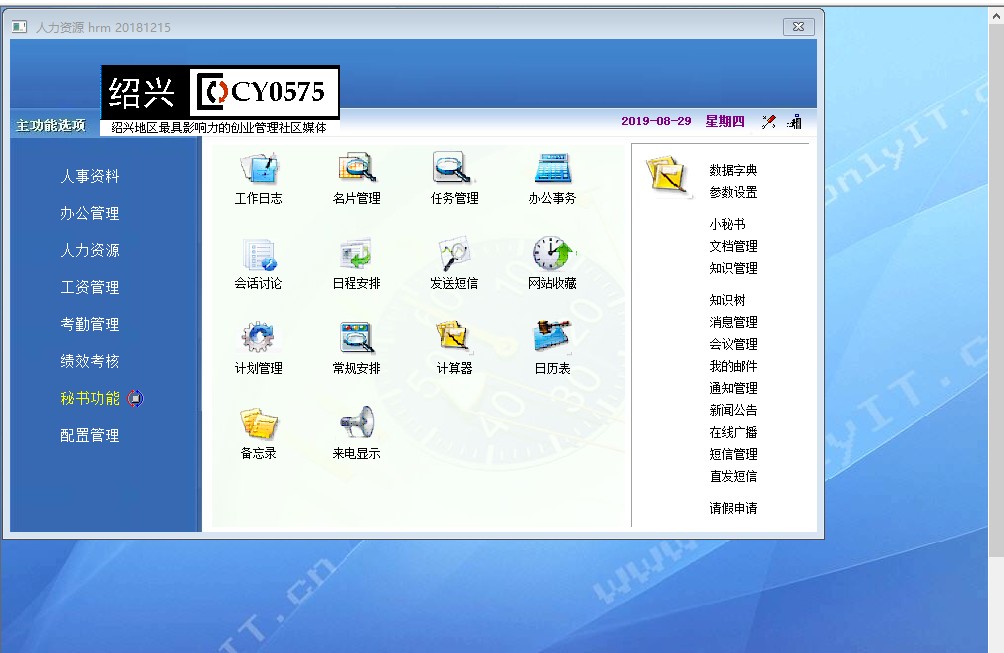Click the 绍兴地区最具影响力 slogan text
This screenshot has height=653, width=1004.
pyautogui.click(x=219, y=127)
